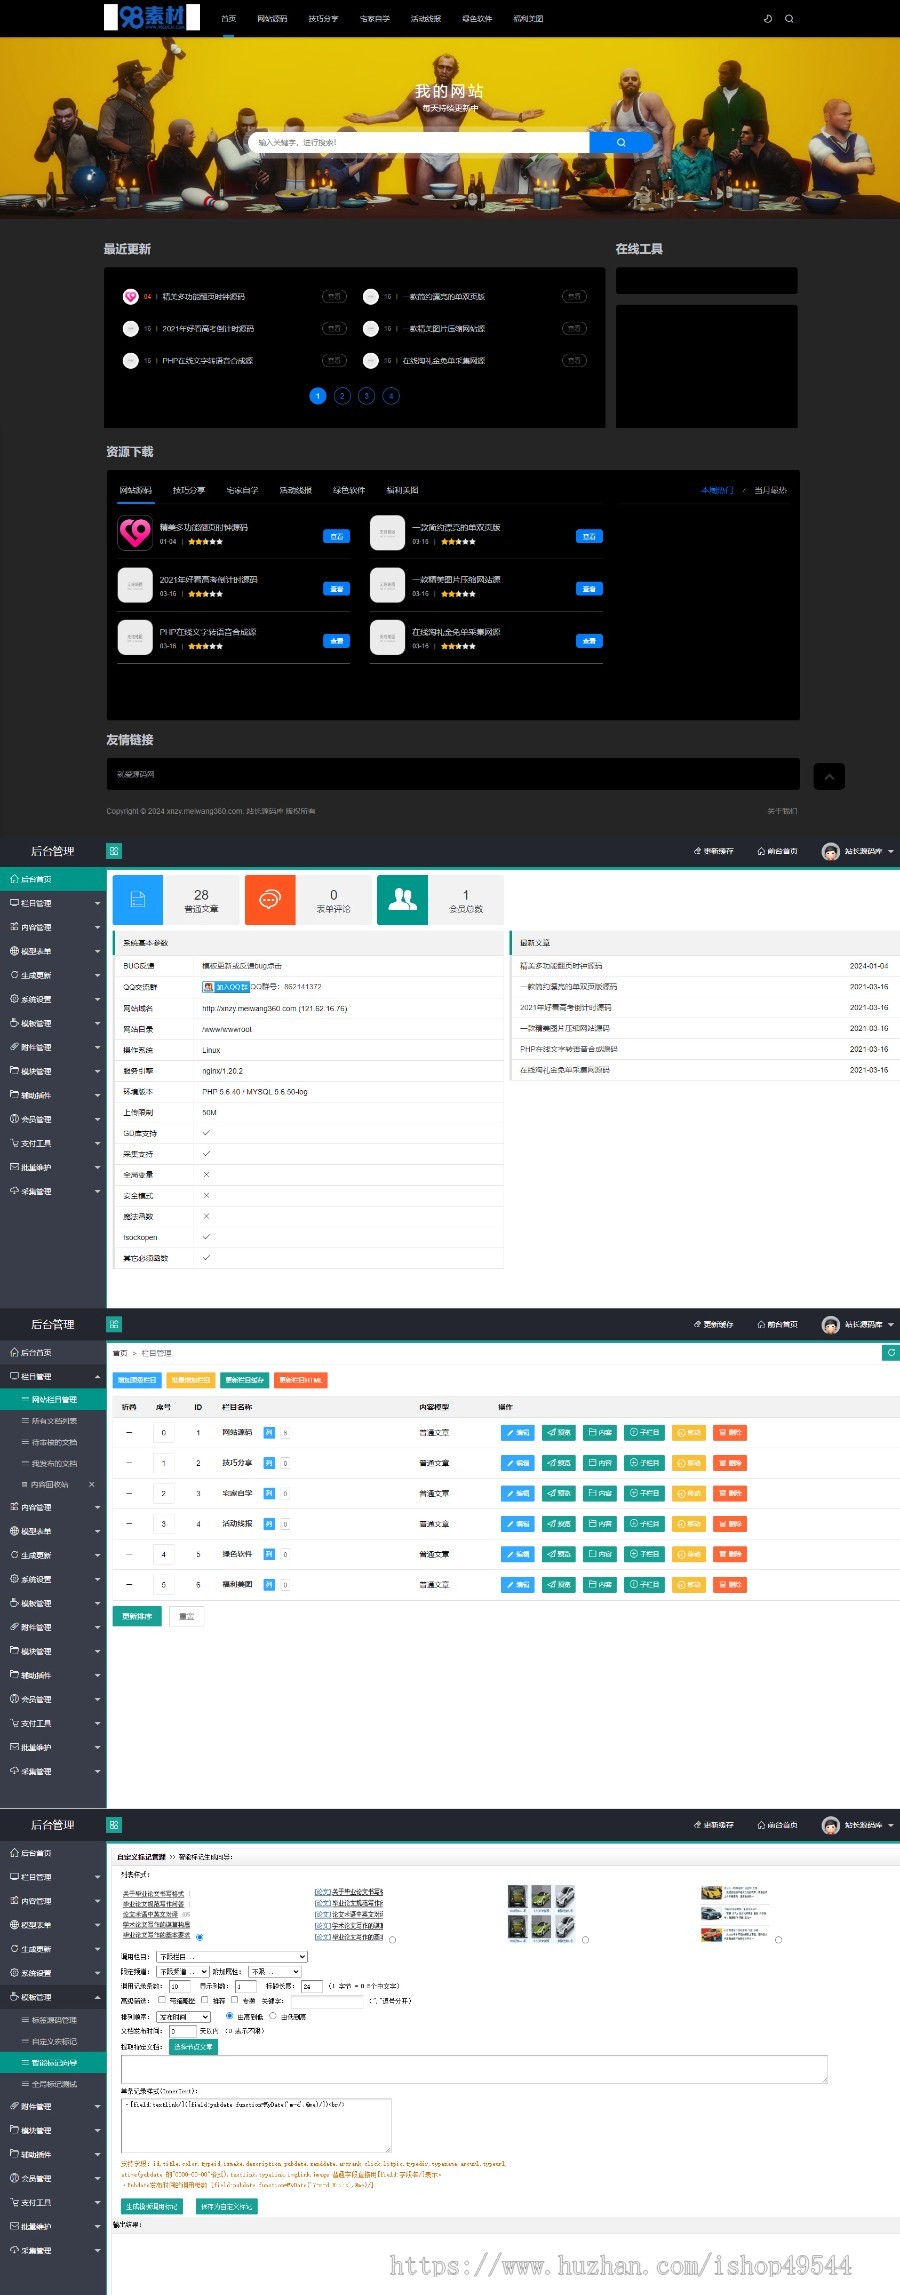Select the image-grid list style radio button
The height and width of the screenshot is (2295, 900).
[585, 1939]
